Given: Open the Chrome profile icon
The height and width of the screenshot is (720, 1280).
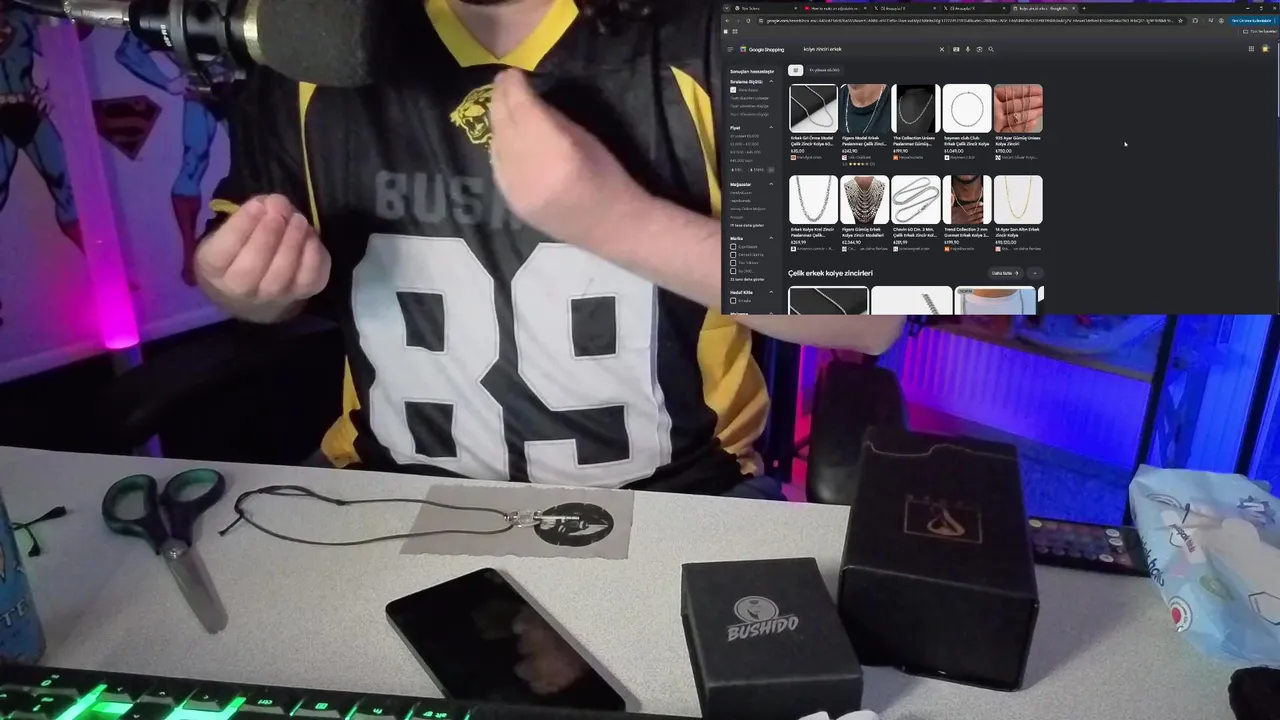Looking at the screenshot, I should pyautogui.click(x=1223, y=20).
